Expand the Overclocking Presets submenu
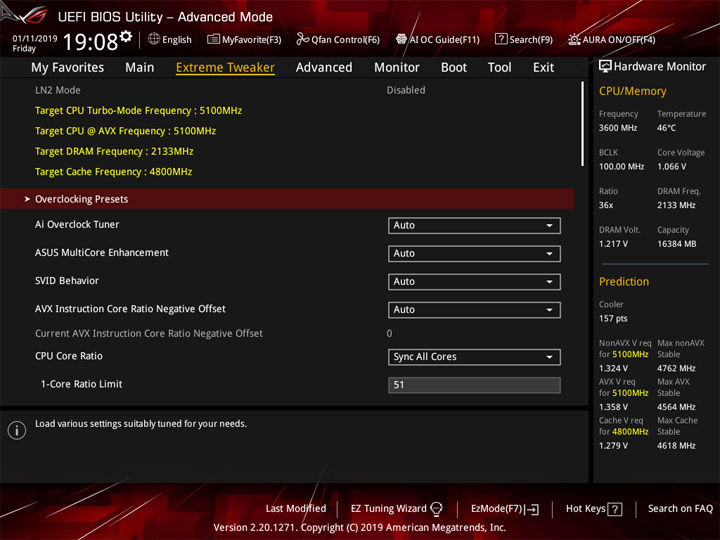The image size is (720, 540). click(287, 199)
